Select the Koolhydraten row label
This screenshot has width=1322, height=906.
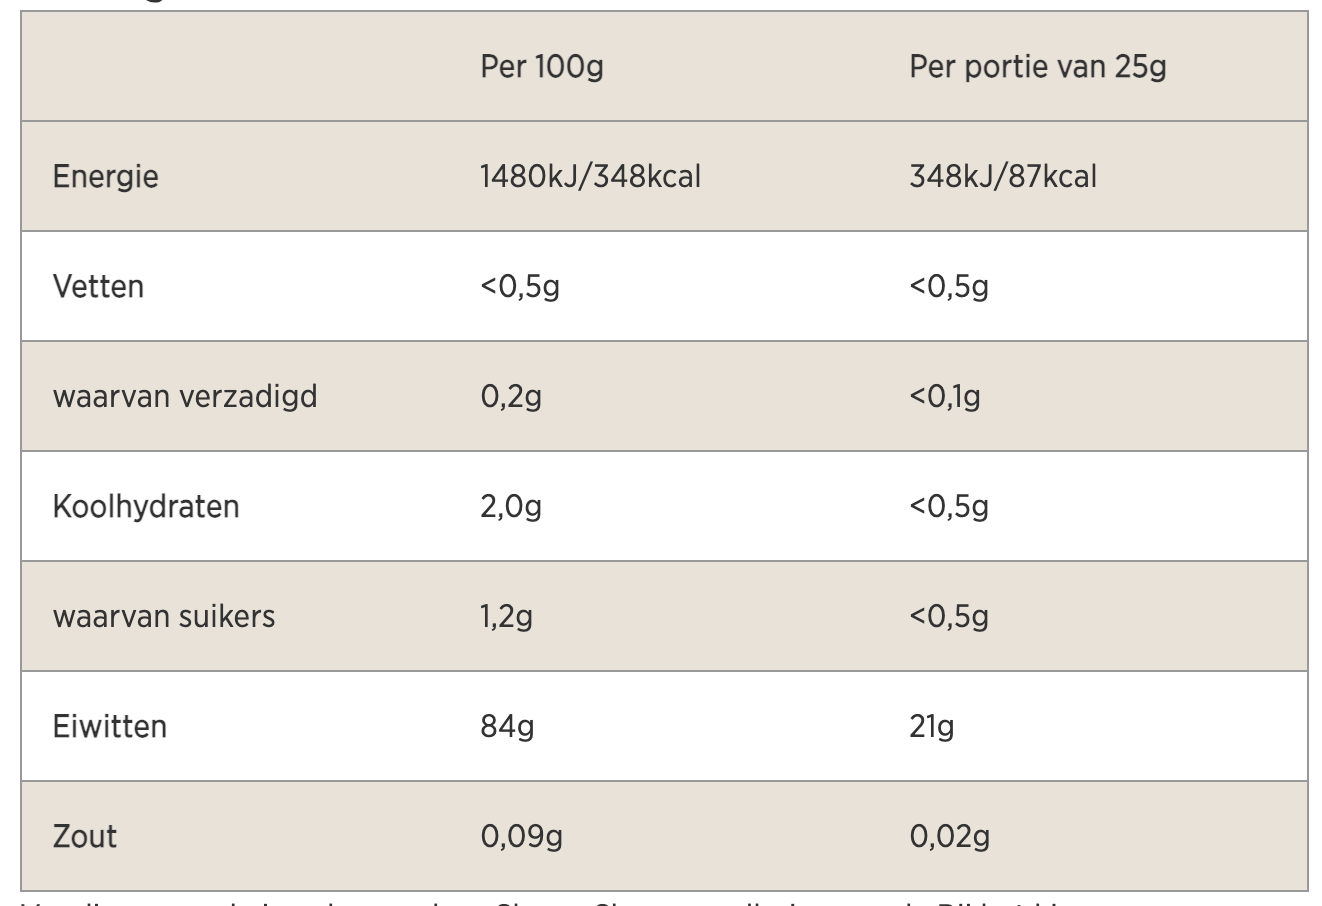145,507
